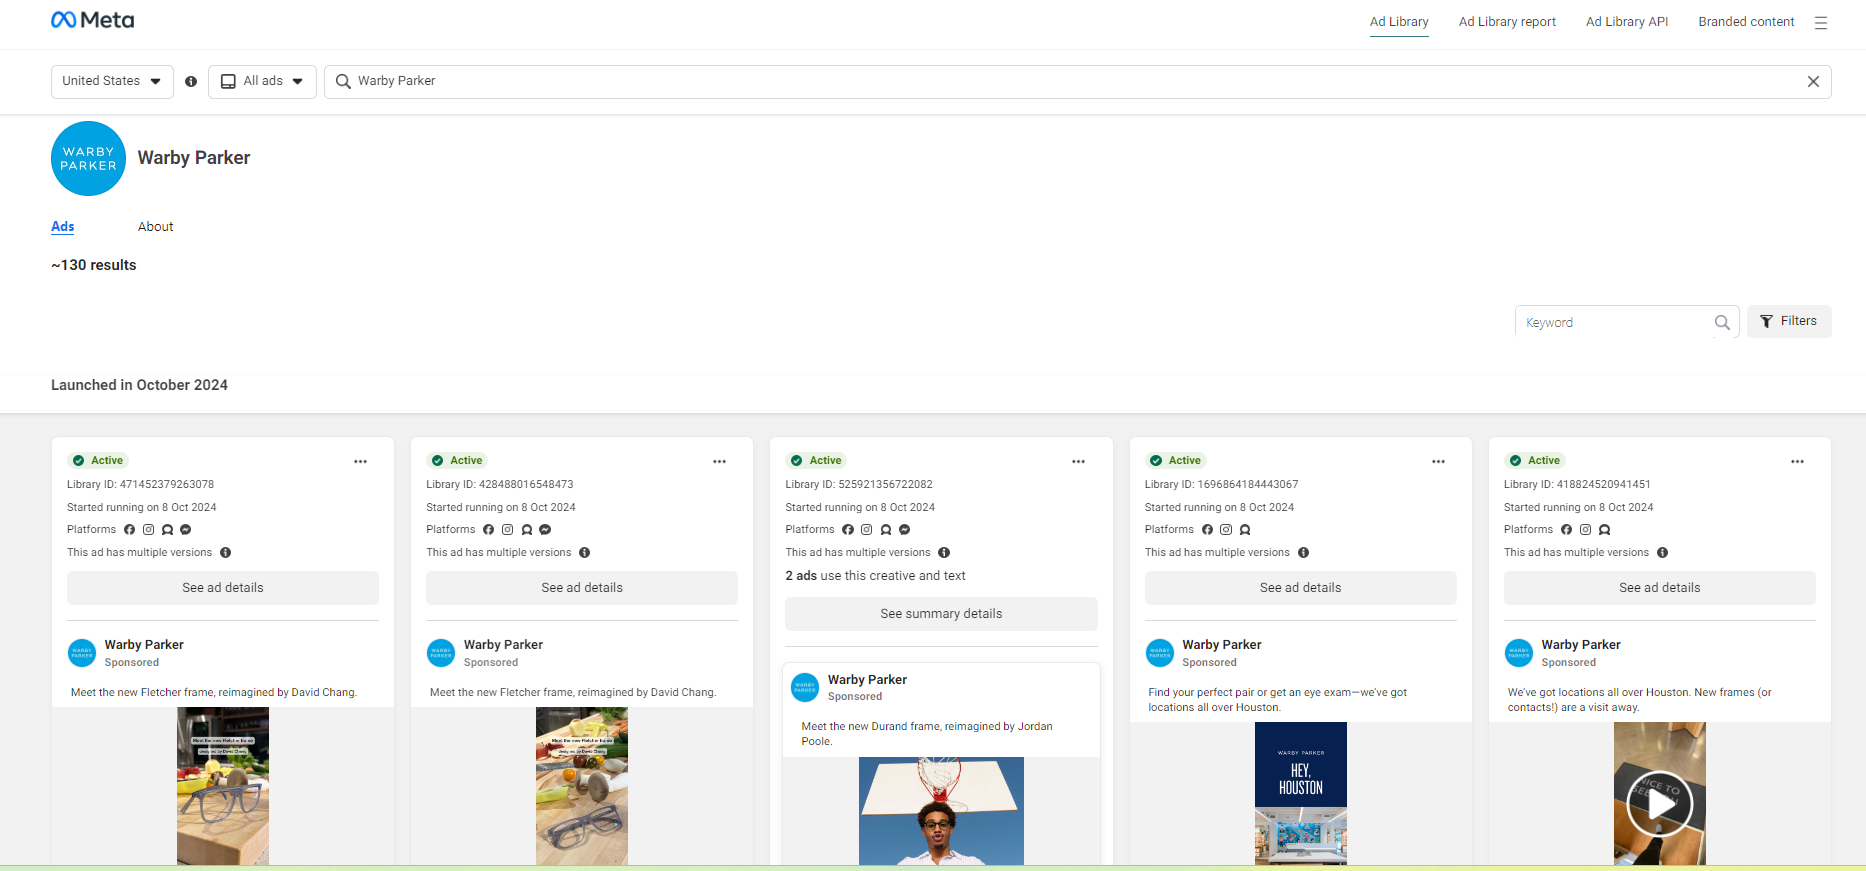This screenshot has width=1866, height=871.
Task: Open the Filters panel
Action: [x=1789, y=321]
